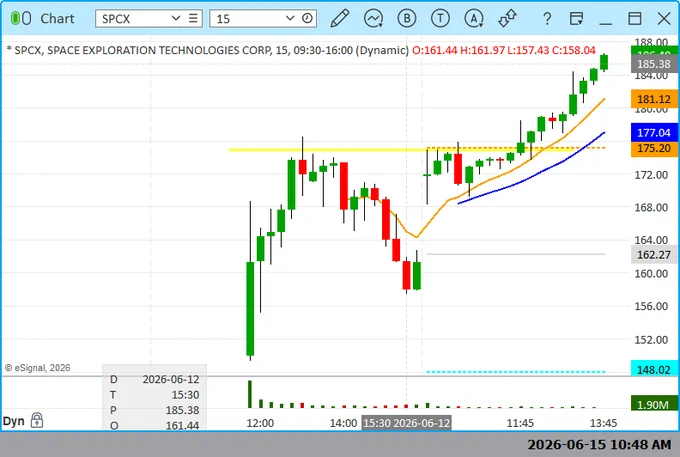Toggle the Dyn padlock icon

pyautogui.click(x=37, y=420)
